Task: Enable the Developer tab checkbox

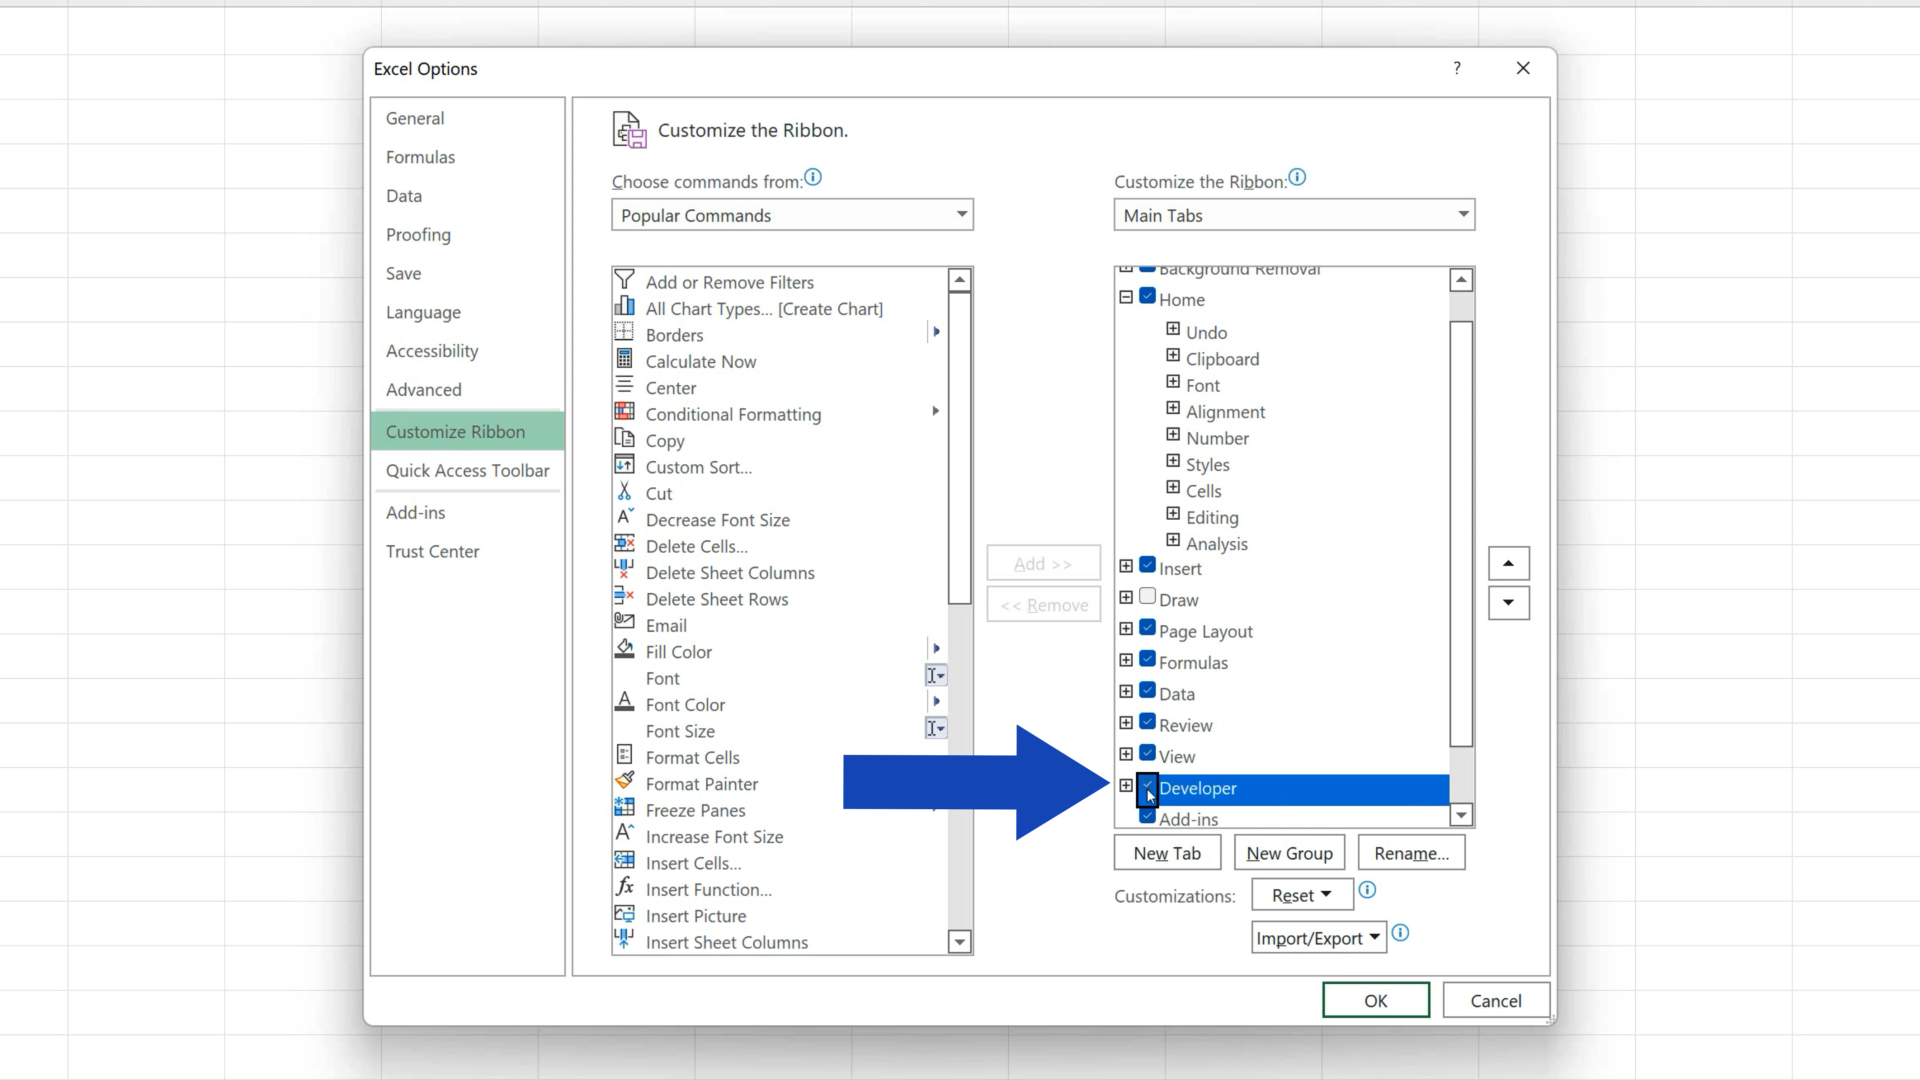Action: pos(1148,789)
